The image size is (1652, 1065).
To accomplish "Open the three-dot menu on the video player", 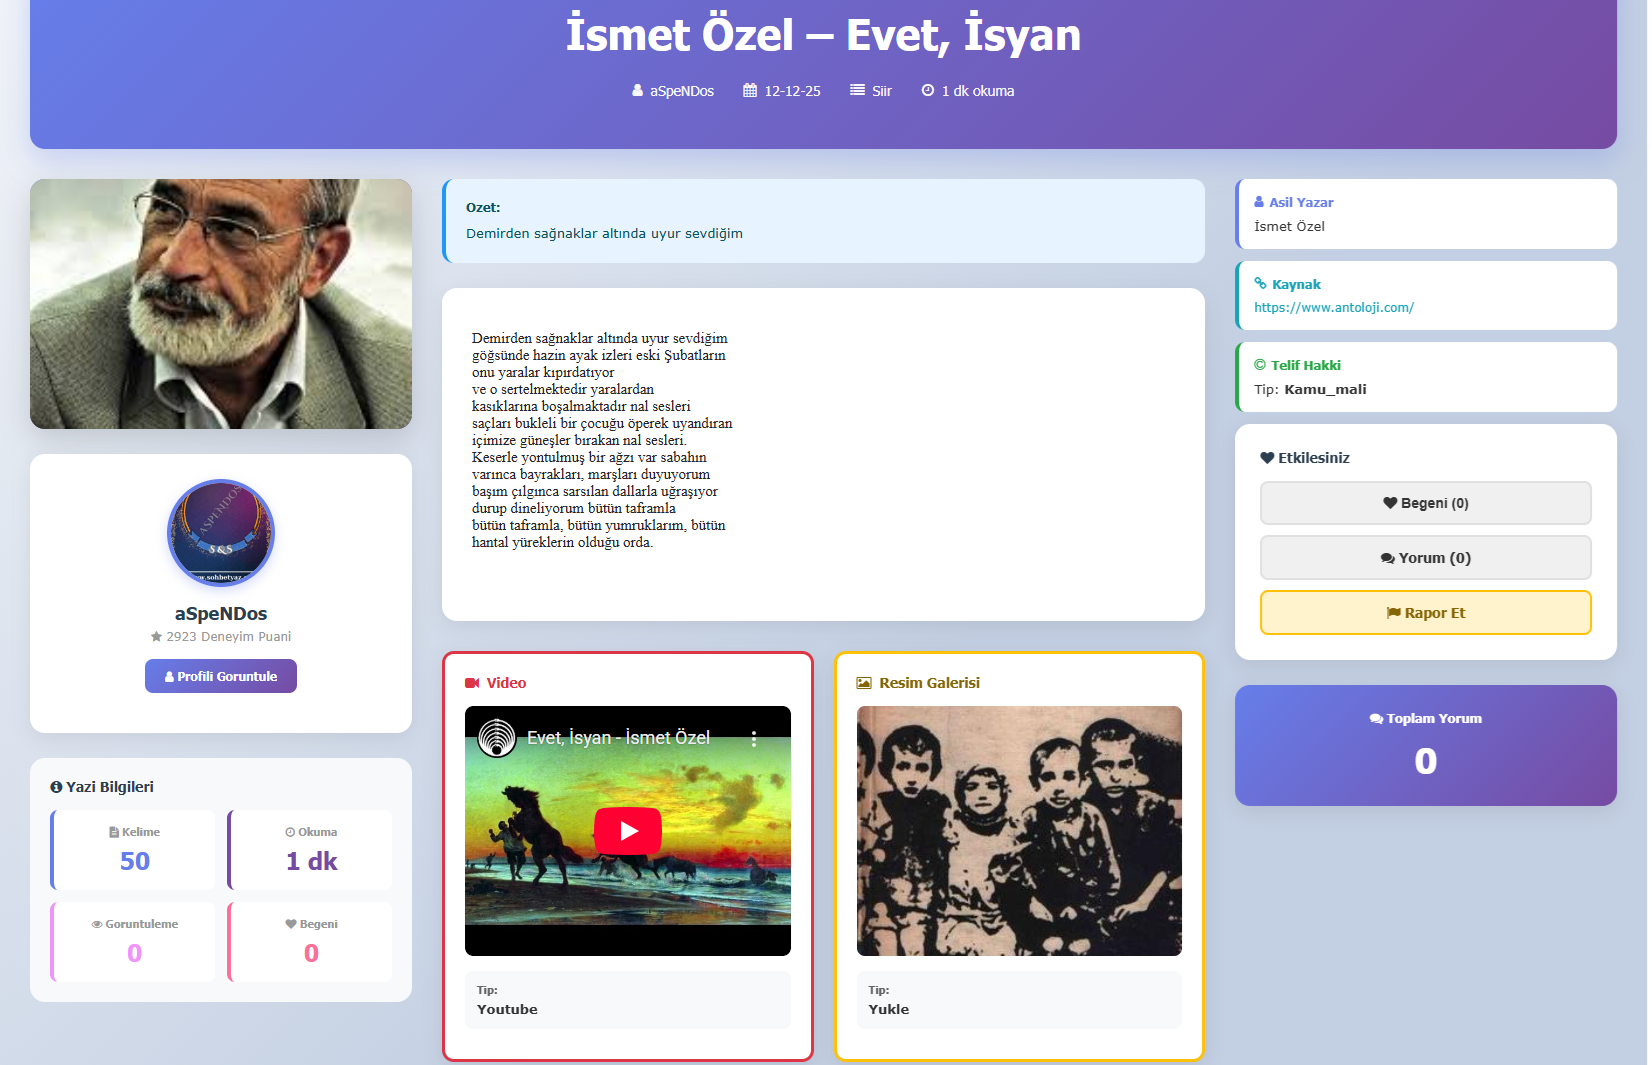I will point(755,739).
